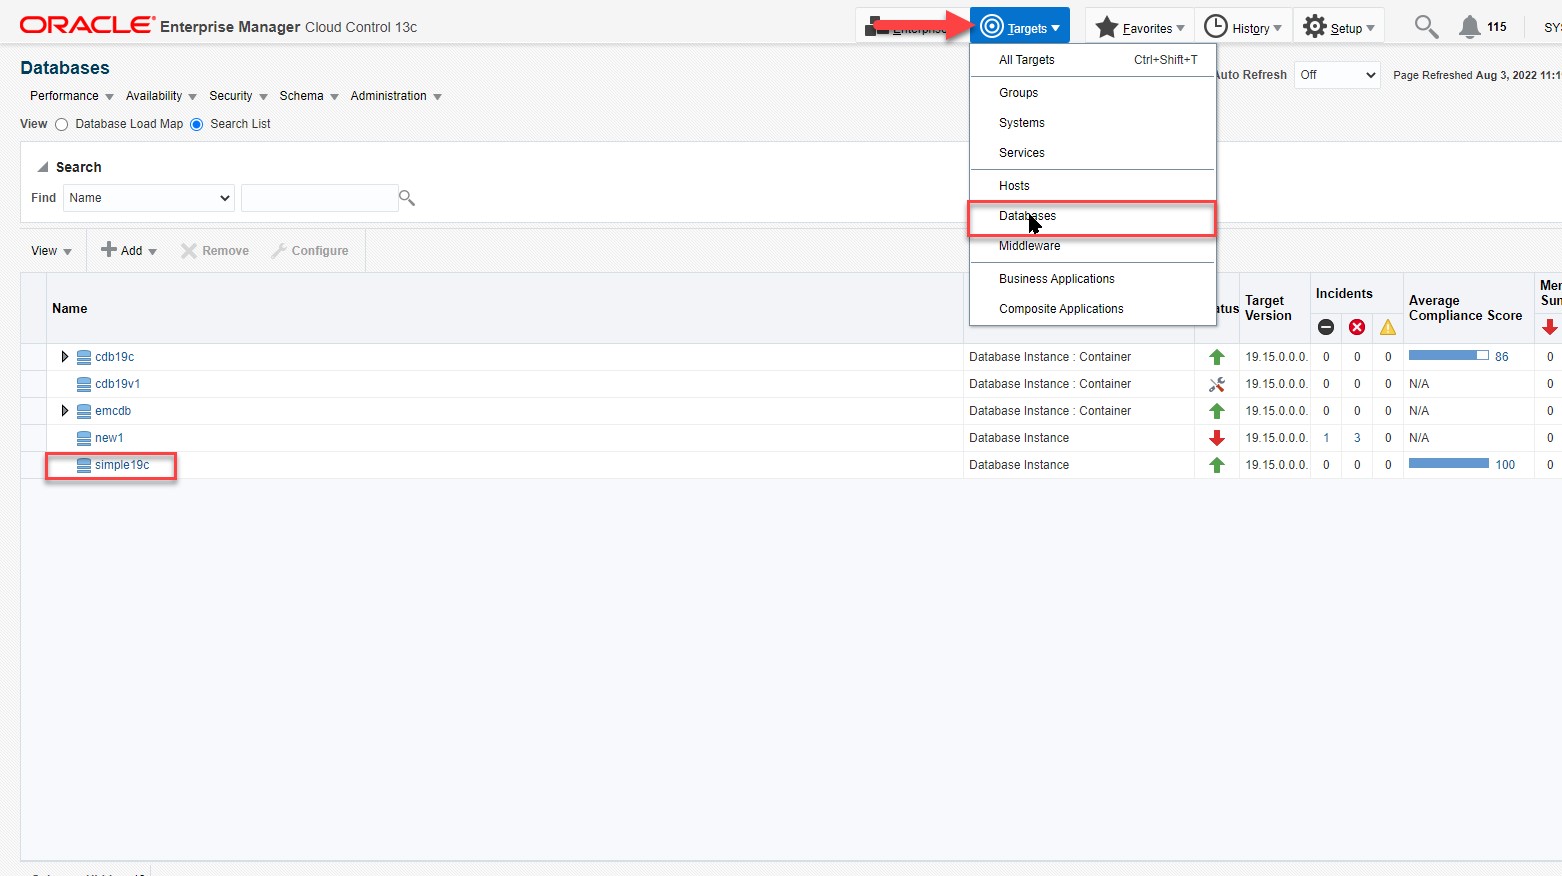Click the fatal incidents black column icon
Viewport: 1562px width, 876px height.
coord(1326,327)
